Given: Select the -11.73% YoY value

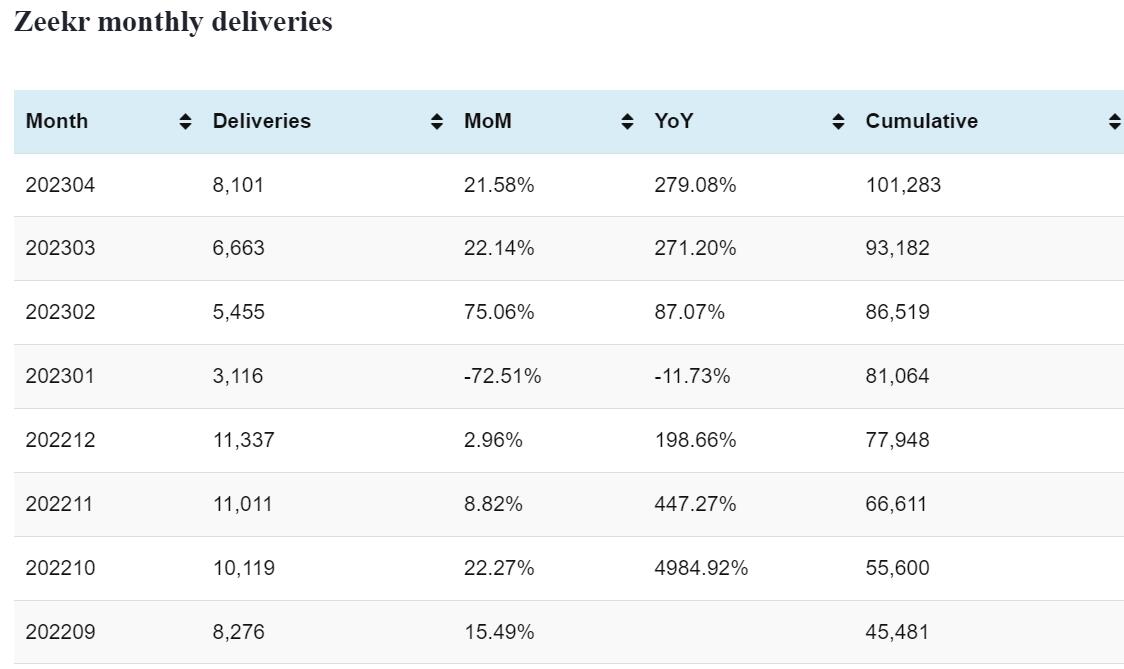Looking at the screenshot, I should coord(692,376).
